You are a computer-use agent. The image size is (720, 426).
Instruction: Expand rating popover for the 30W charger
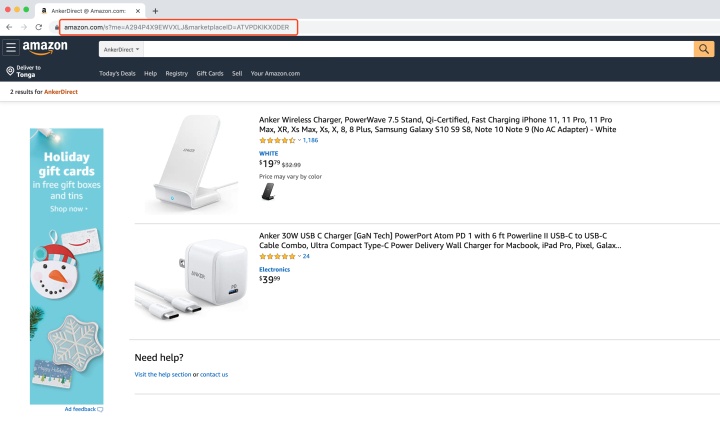pyautogui.click(x=299, y=256)
